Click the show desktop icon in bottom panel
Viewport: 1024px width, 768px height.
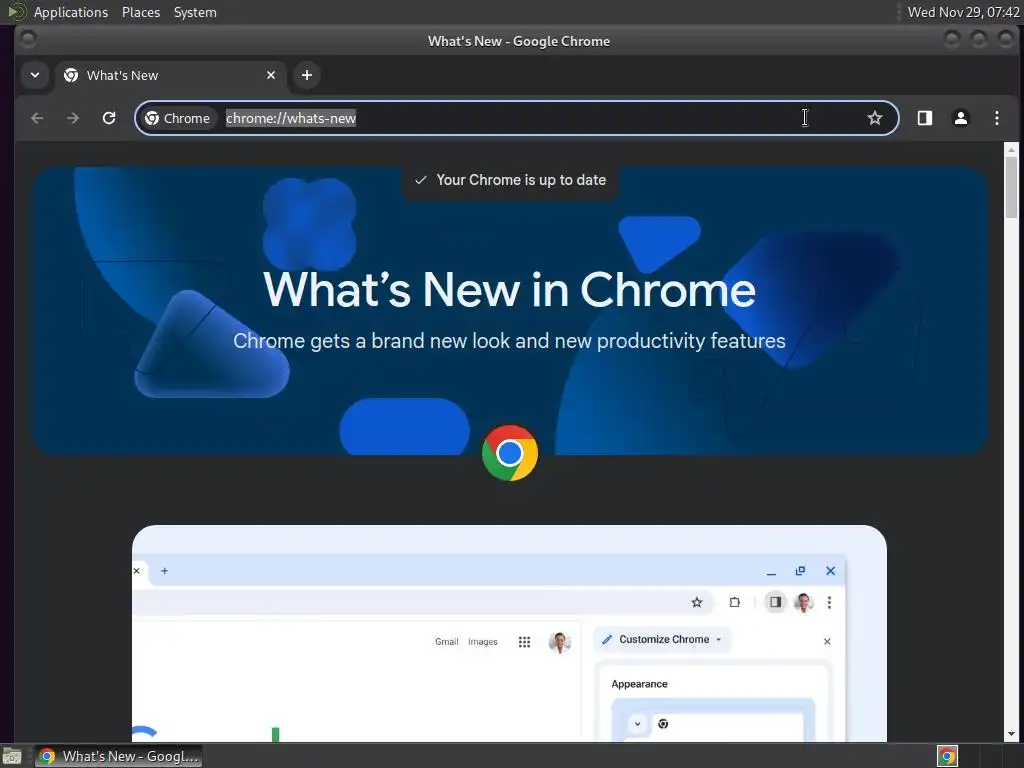pyautogui.click(x=12, y=756)
